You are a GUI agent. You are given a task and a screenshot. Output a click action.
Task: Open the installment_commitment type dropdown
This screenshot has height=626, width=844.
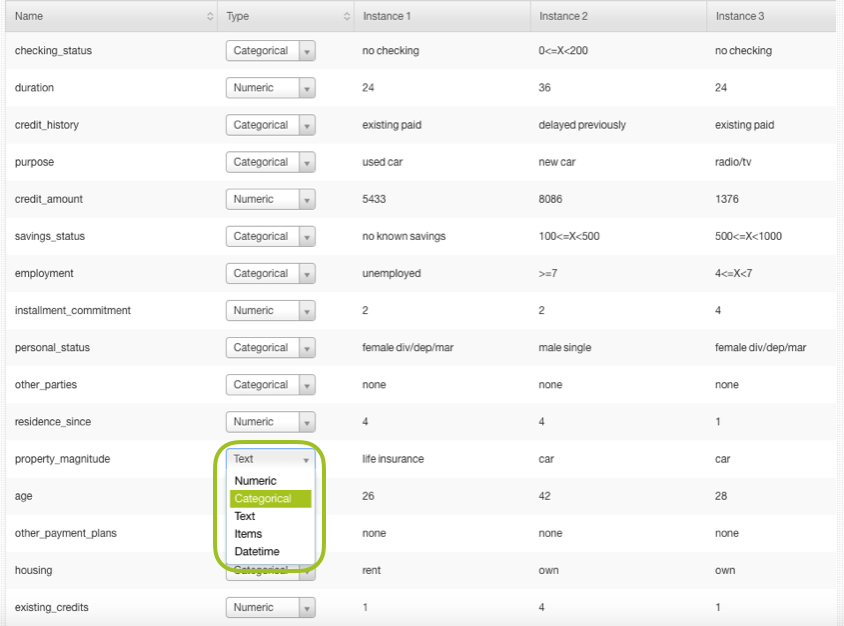coord(307,310)
